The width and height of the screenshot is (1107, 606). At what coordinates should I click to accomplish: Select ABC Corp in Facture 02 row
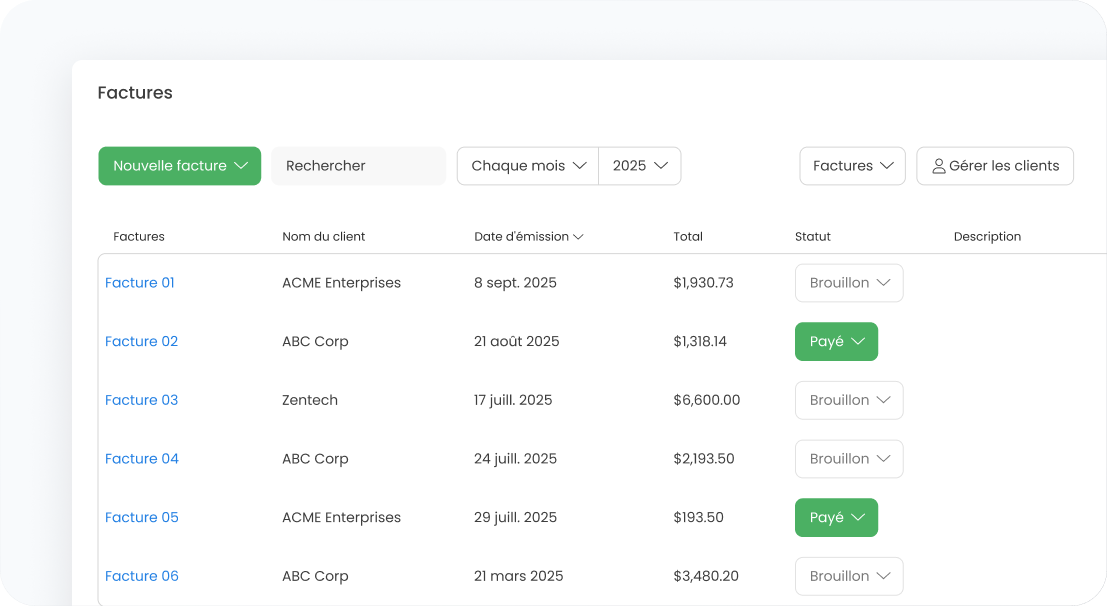point(315,341)
